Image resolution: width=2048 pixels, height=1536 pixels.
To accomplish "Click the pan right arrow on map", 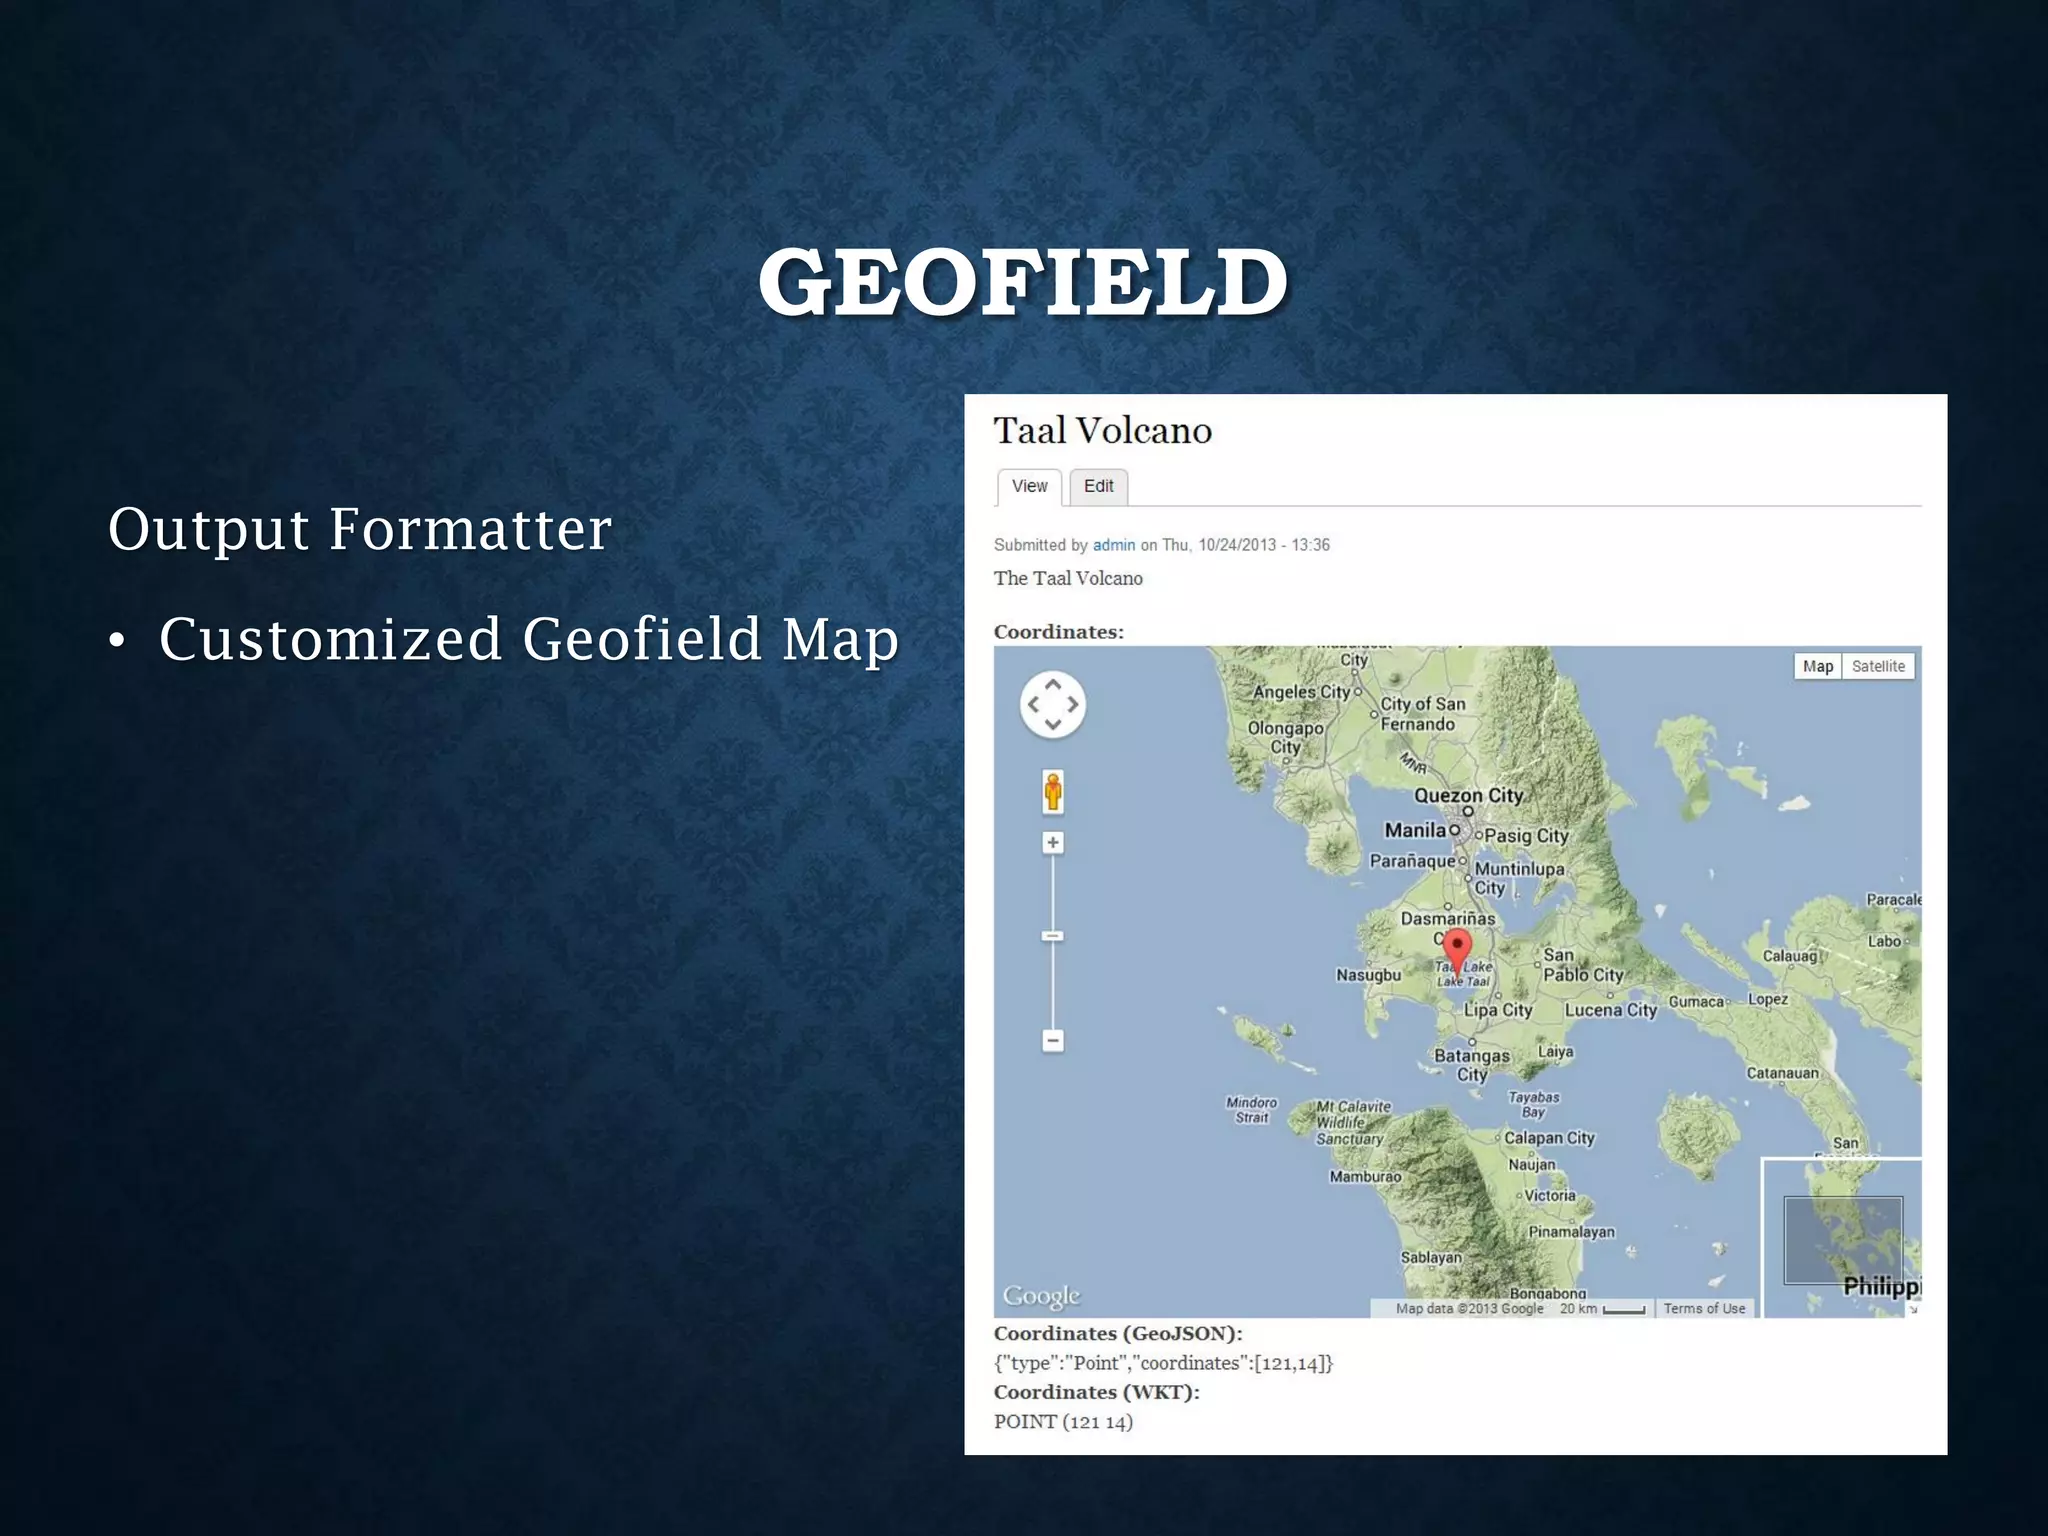I will 1073,705.
